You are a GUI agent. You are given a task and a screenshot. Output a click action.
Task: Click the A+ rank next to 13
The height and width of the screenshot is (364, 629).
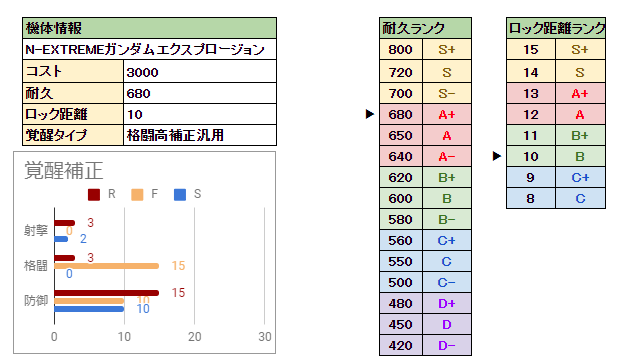580,93
